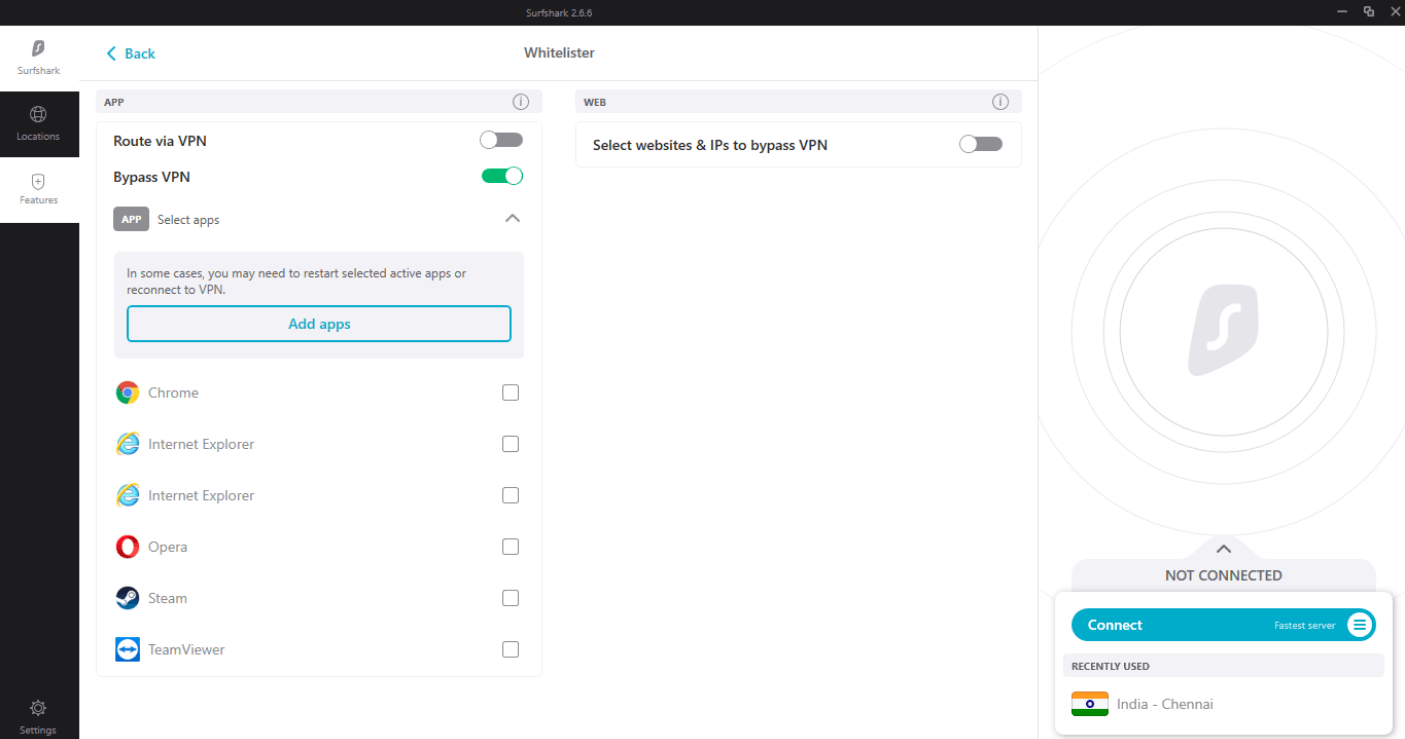Screen dimensions: 1405x739
Task: Show info for the WEB section
Action: pyautogui.click(x=1000, y=102)
